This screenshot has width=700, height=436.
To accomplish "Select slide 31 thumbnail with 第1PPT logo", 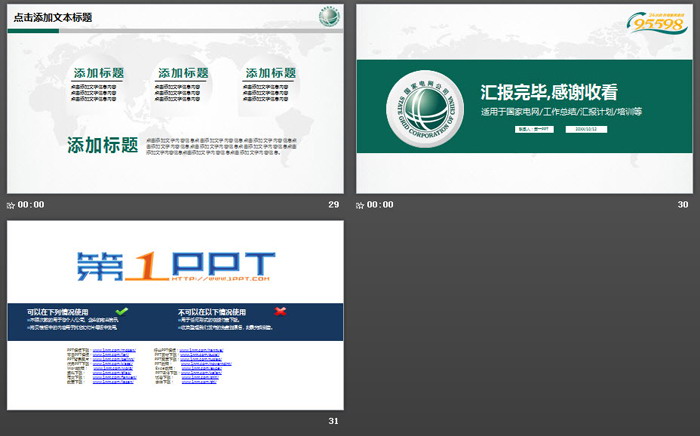I will click(x=175, y=315).
